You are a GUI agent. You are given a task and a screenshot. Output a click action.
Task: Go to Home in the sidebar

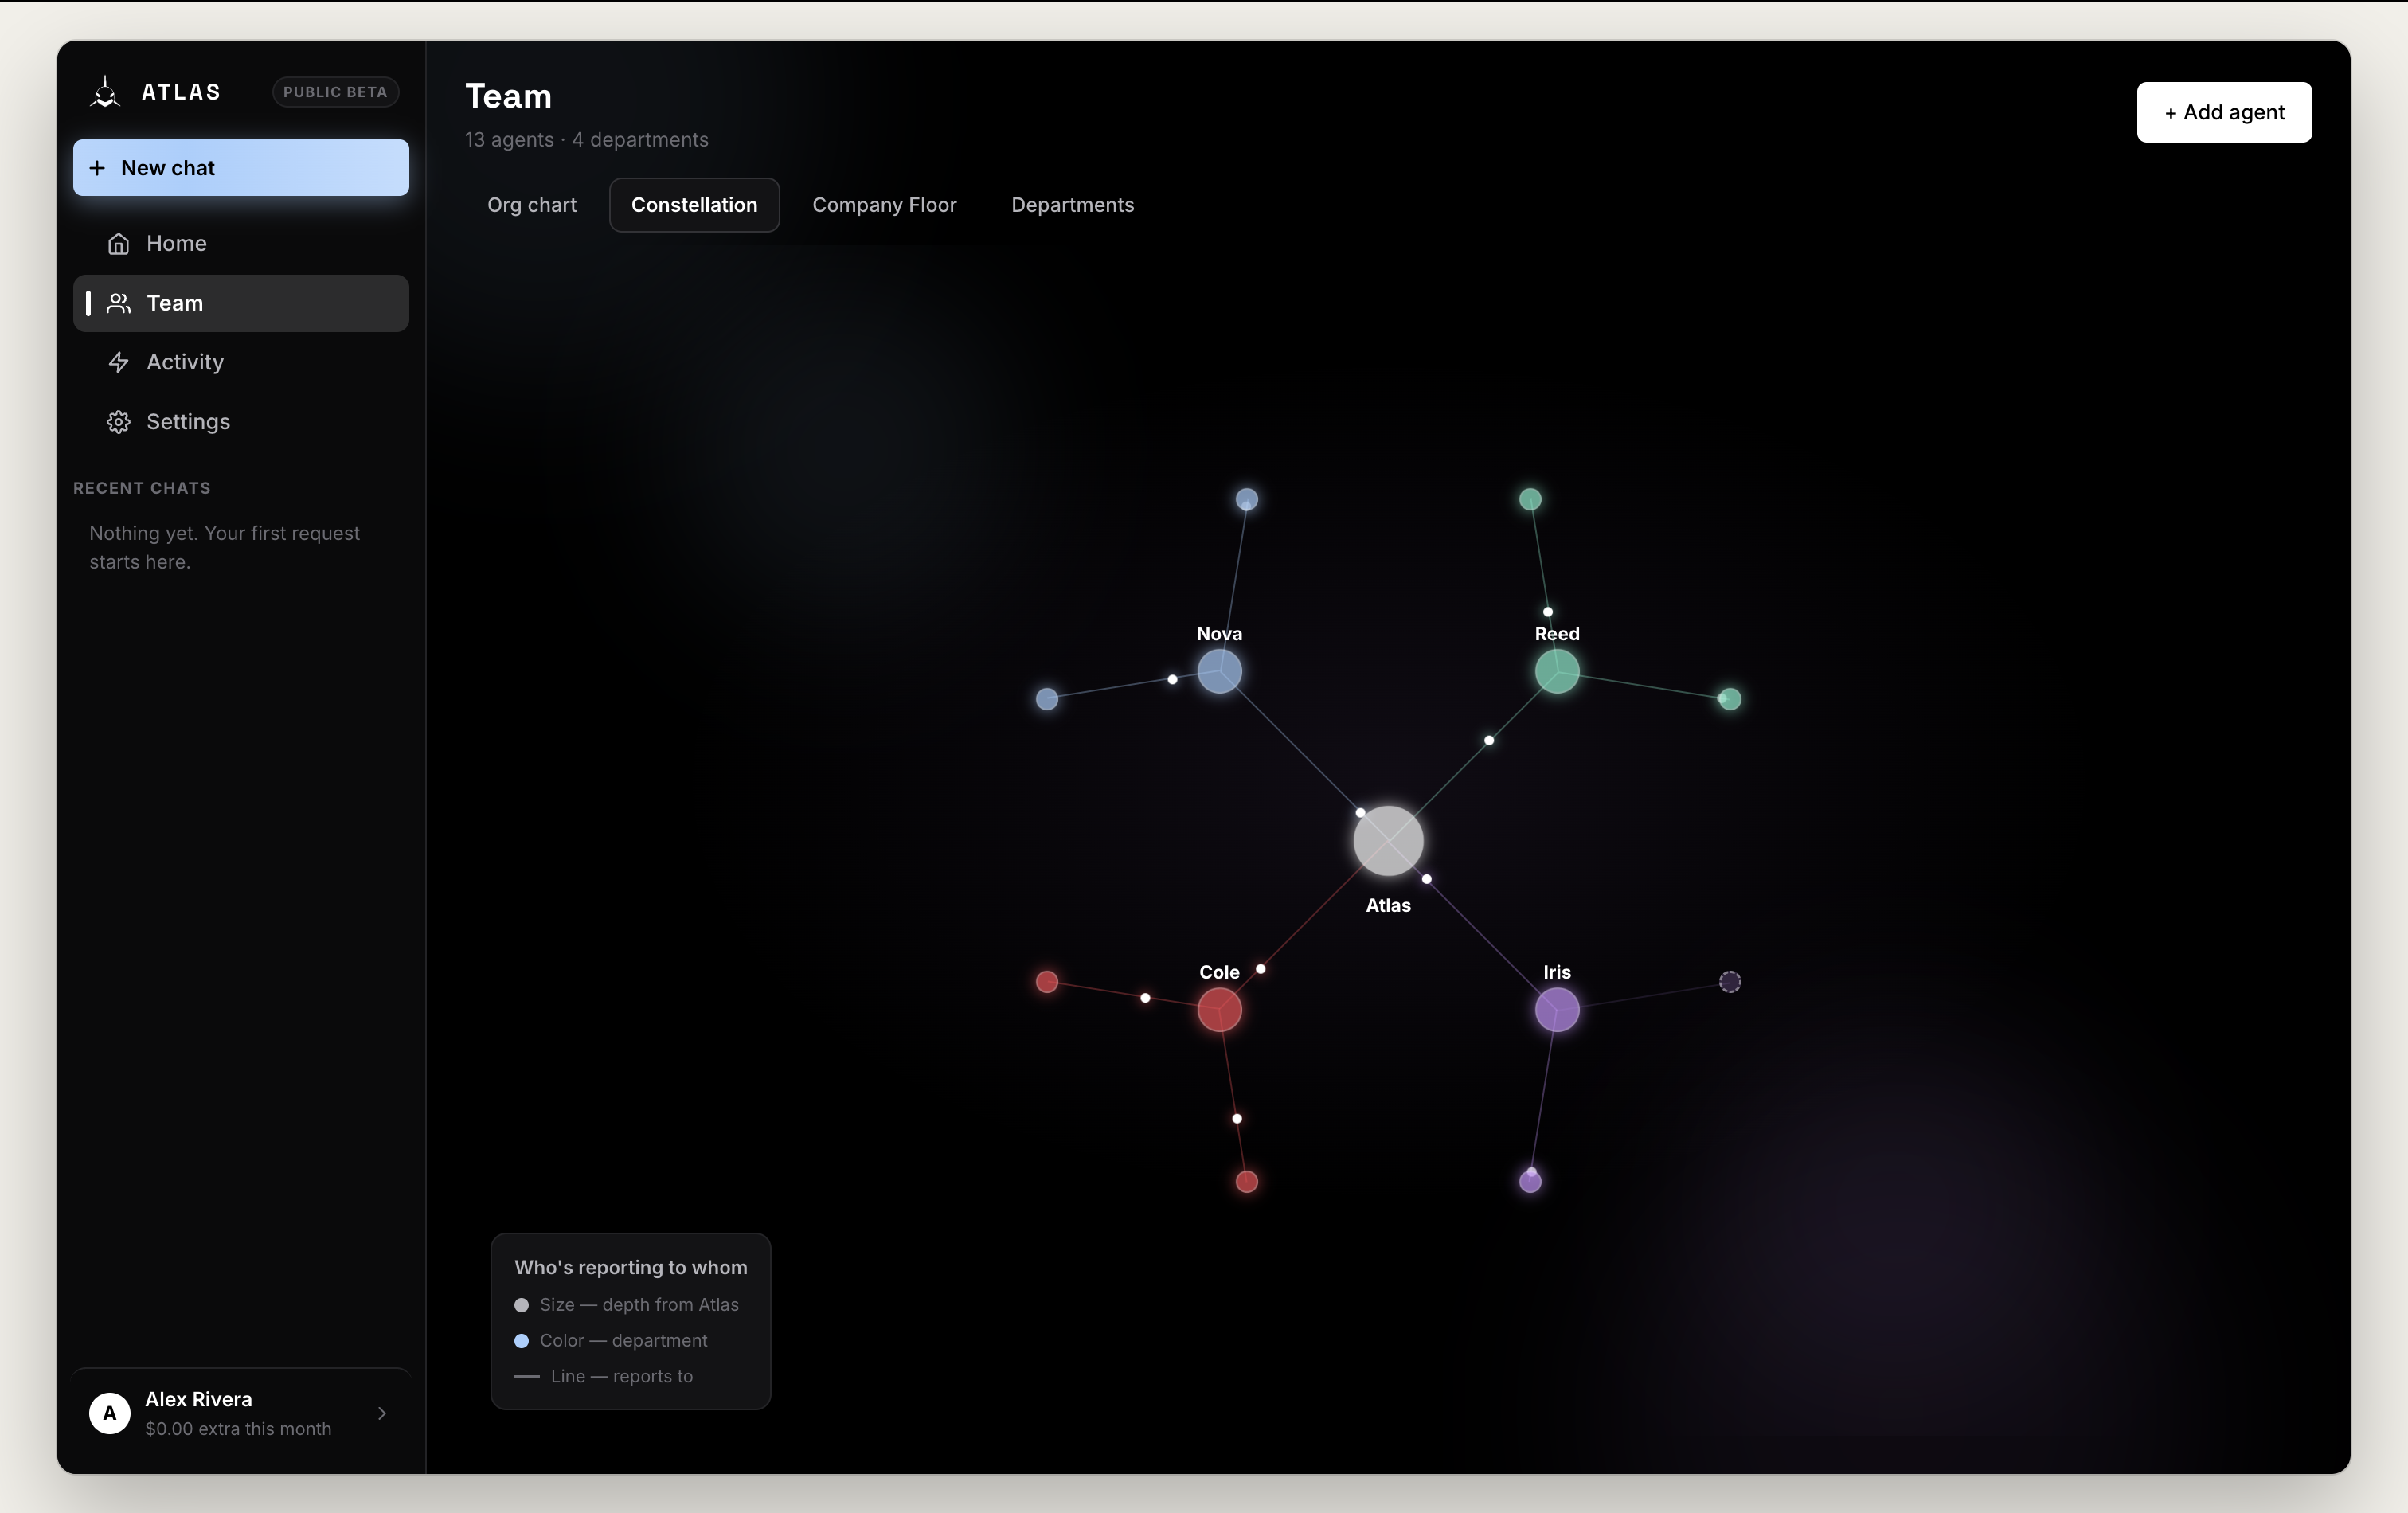point(241,244)
